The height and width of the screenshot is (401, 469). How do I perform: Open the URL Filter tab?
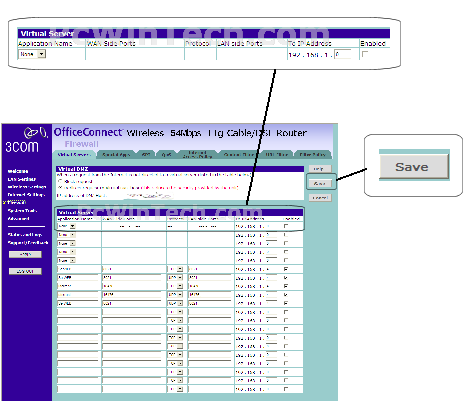(276, 155)
